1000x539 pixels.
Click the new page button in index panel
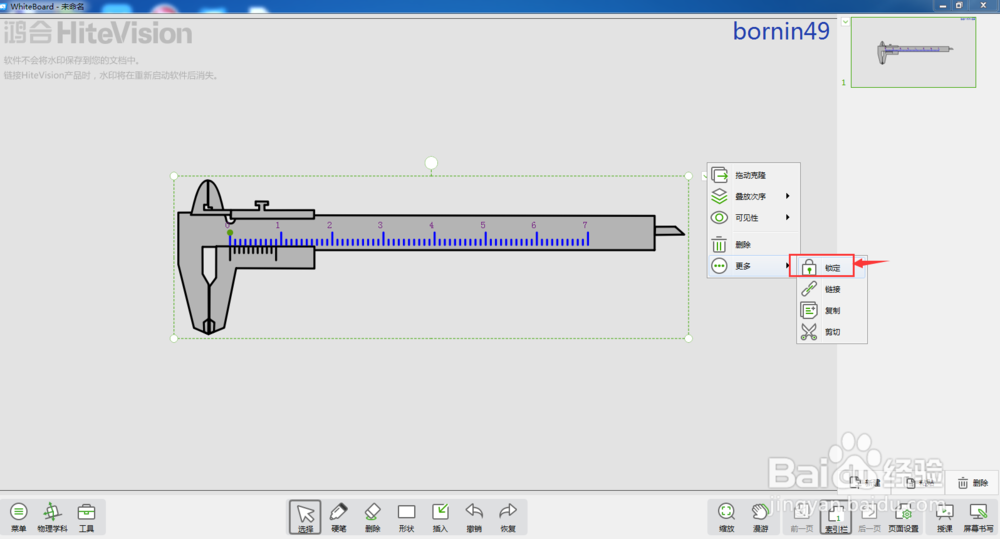pyautogui.click(x=864, y=482)
